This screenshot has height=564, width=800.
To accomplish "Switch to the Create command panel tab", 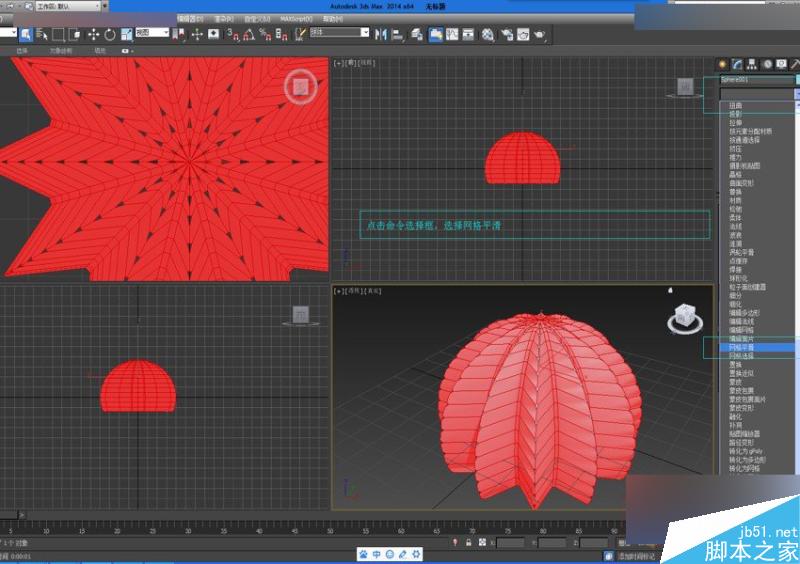I will pos(722,64).
